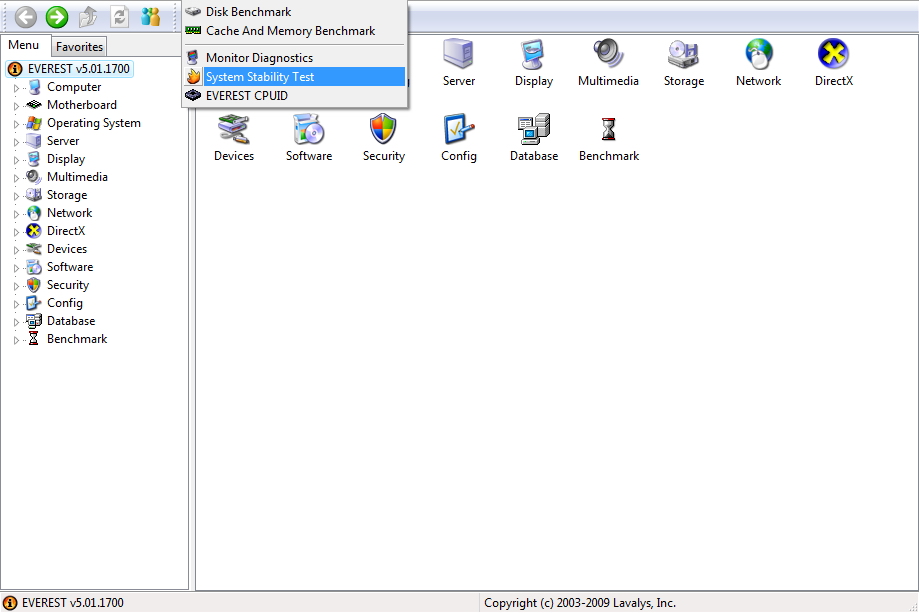
Task: Switch to the Favorites tab
Action: pyautogui.click(x=79, y=46)
